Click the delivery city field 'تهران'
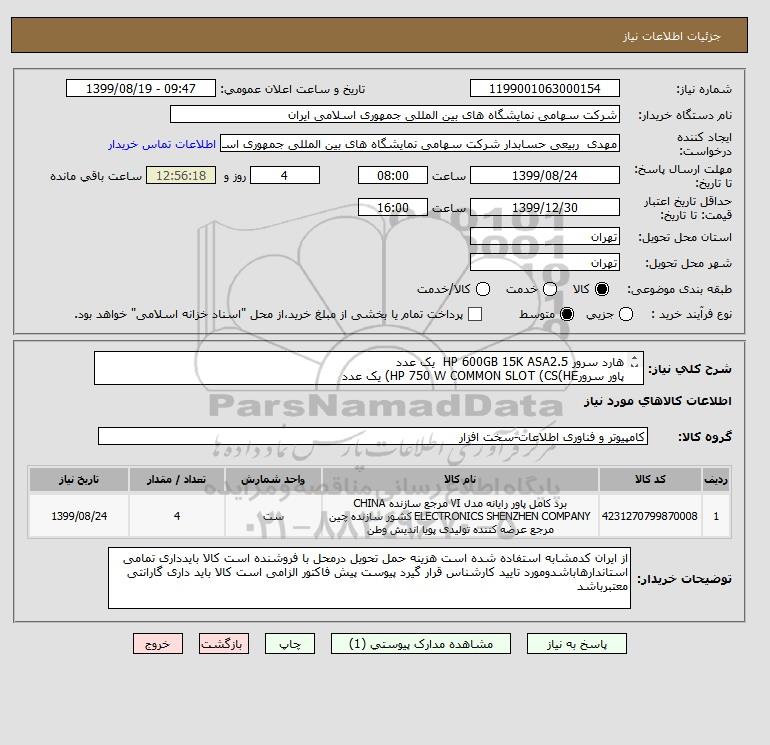 [x=545, y=262]
